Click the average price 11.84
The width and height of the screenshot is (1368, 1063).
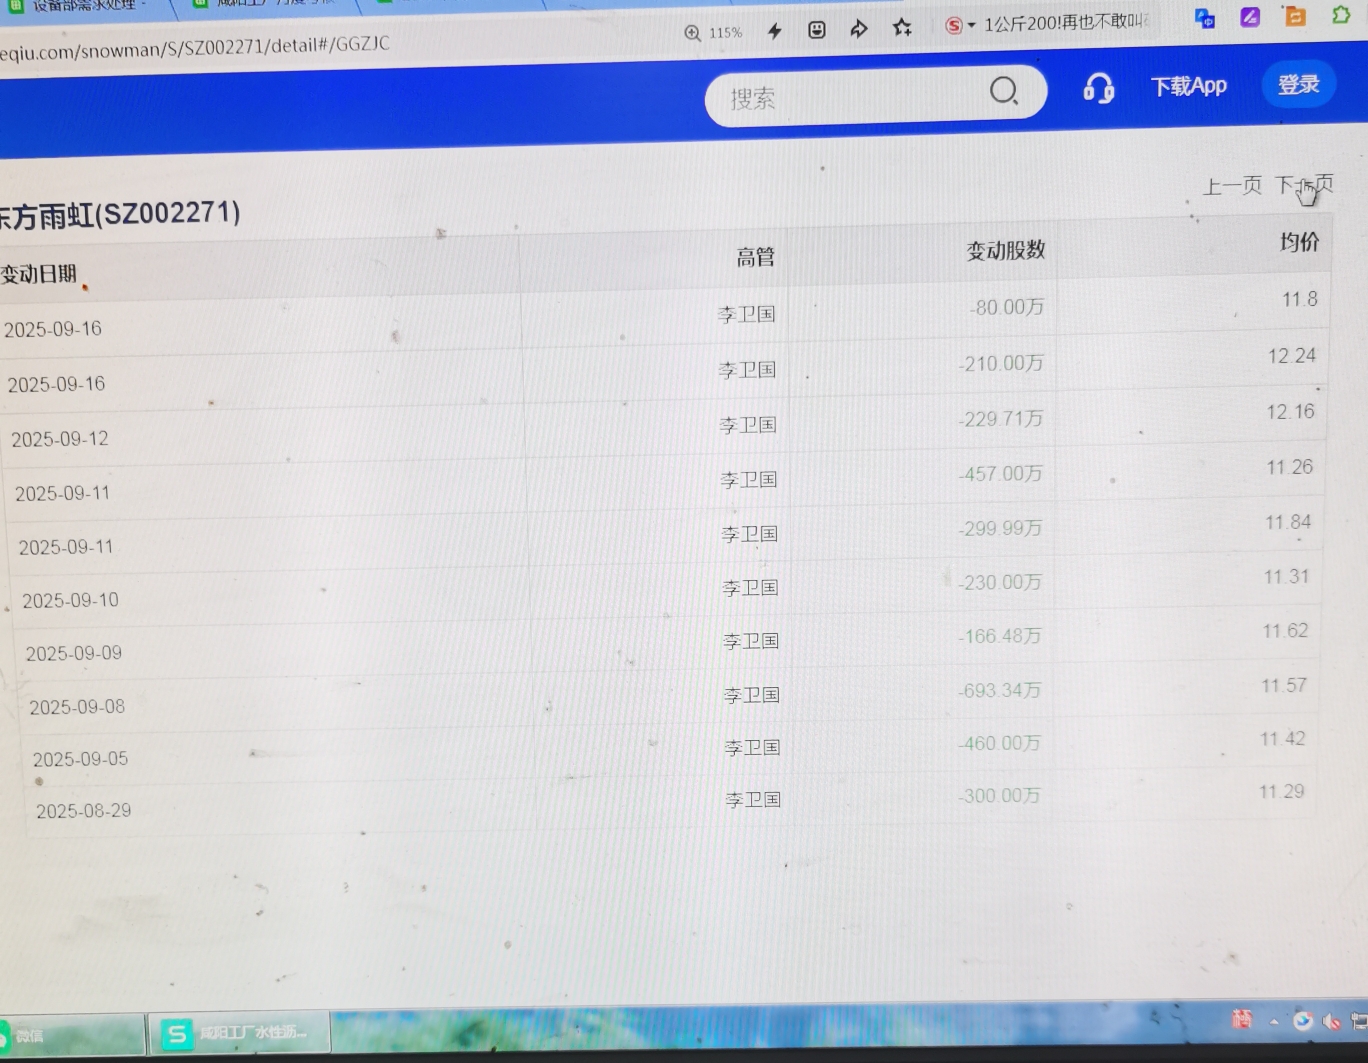point(1288,522)
